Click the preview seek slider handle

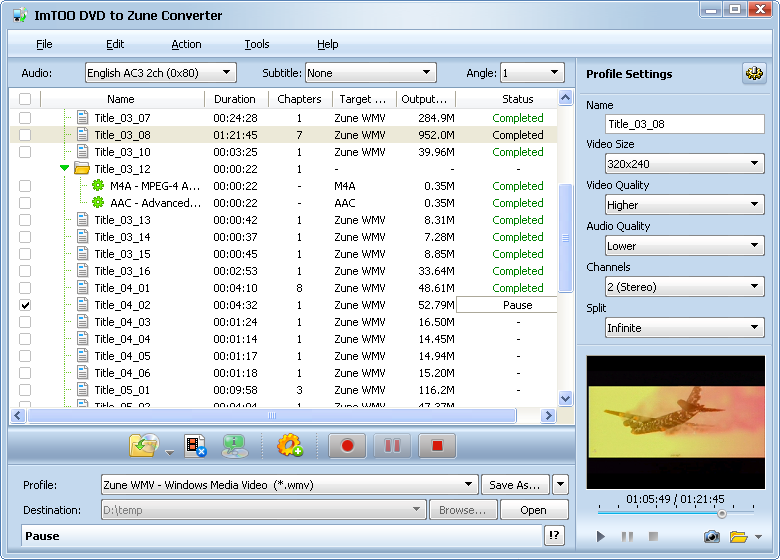[x=722, y=514]
